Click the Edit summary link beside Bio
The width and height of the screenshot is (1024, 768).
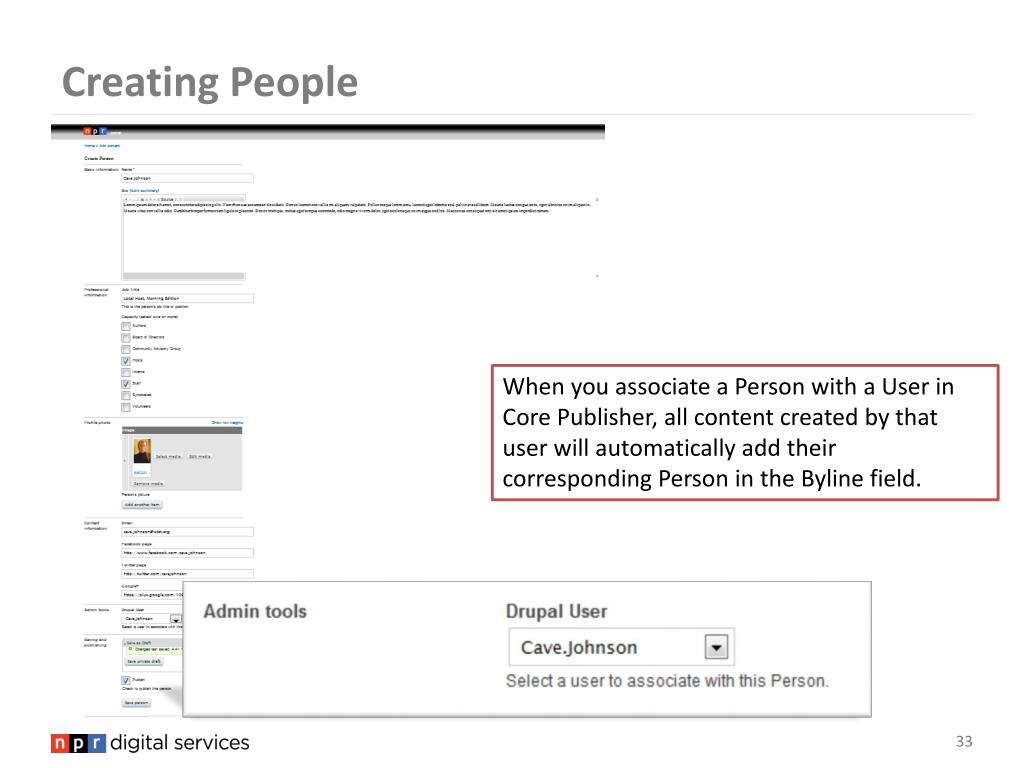pyautogui.click(x=144, y=191)
